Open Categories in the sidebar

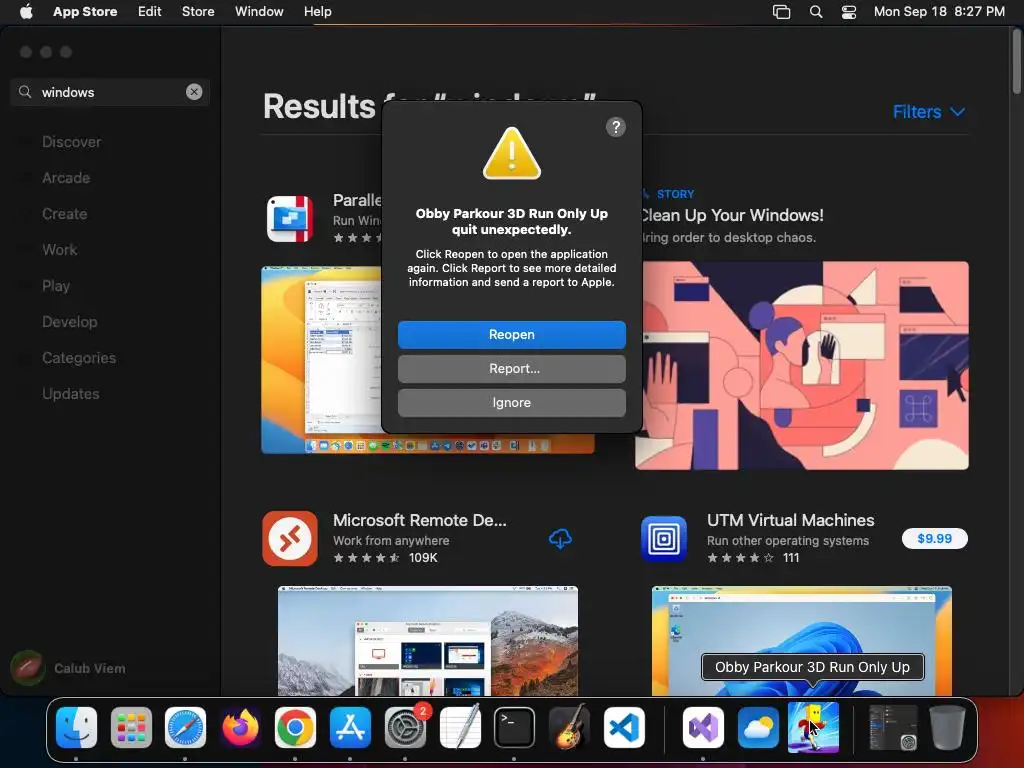tap(78, 358)
